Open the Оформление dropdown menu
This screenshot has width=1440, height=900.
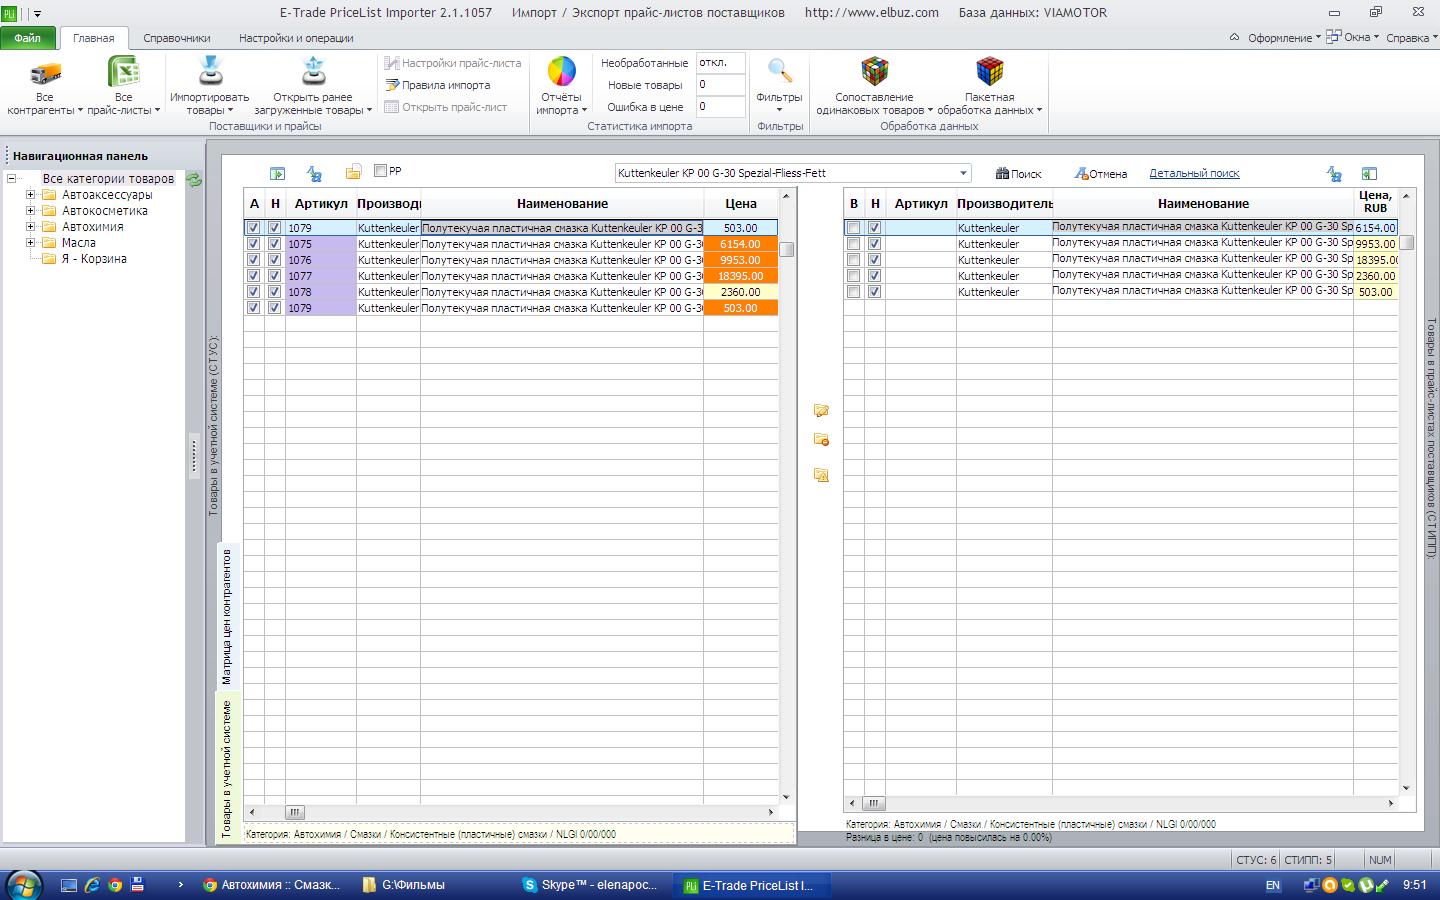pyautogui.click(x=1284, y=38)
